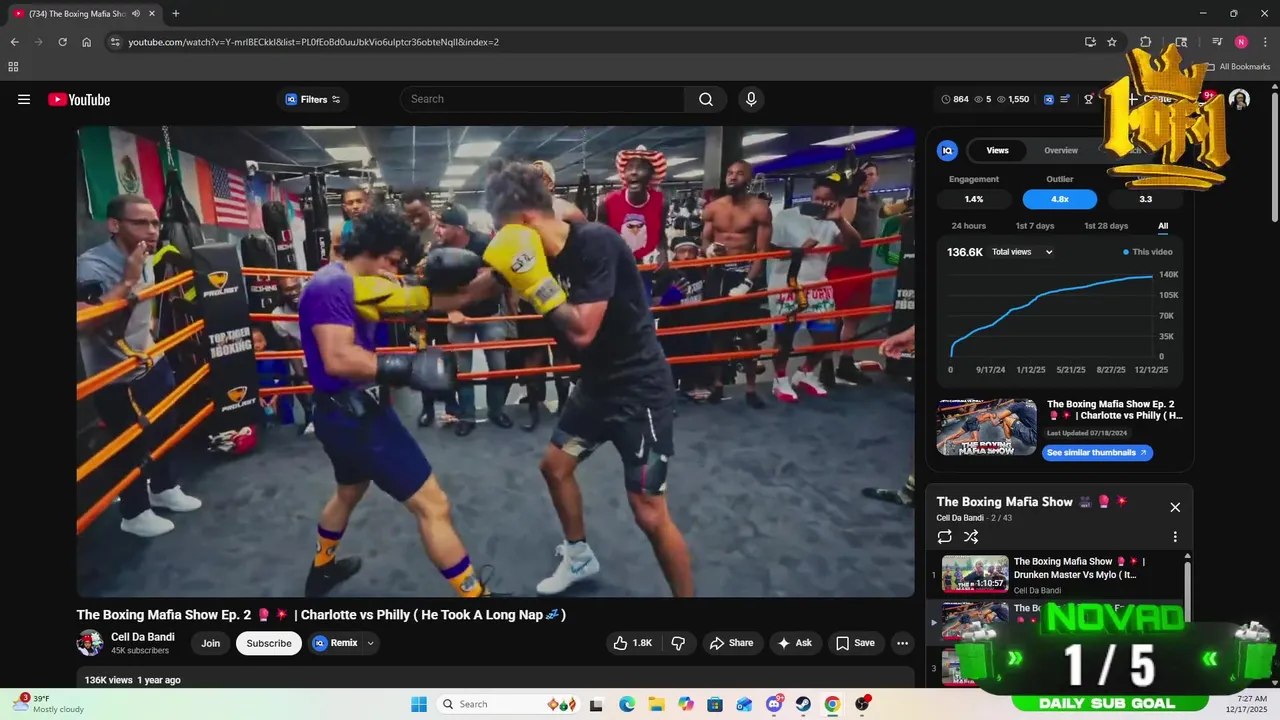Click the Join channel button

click(x=210, y=643)
